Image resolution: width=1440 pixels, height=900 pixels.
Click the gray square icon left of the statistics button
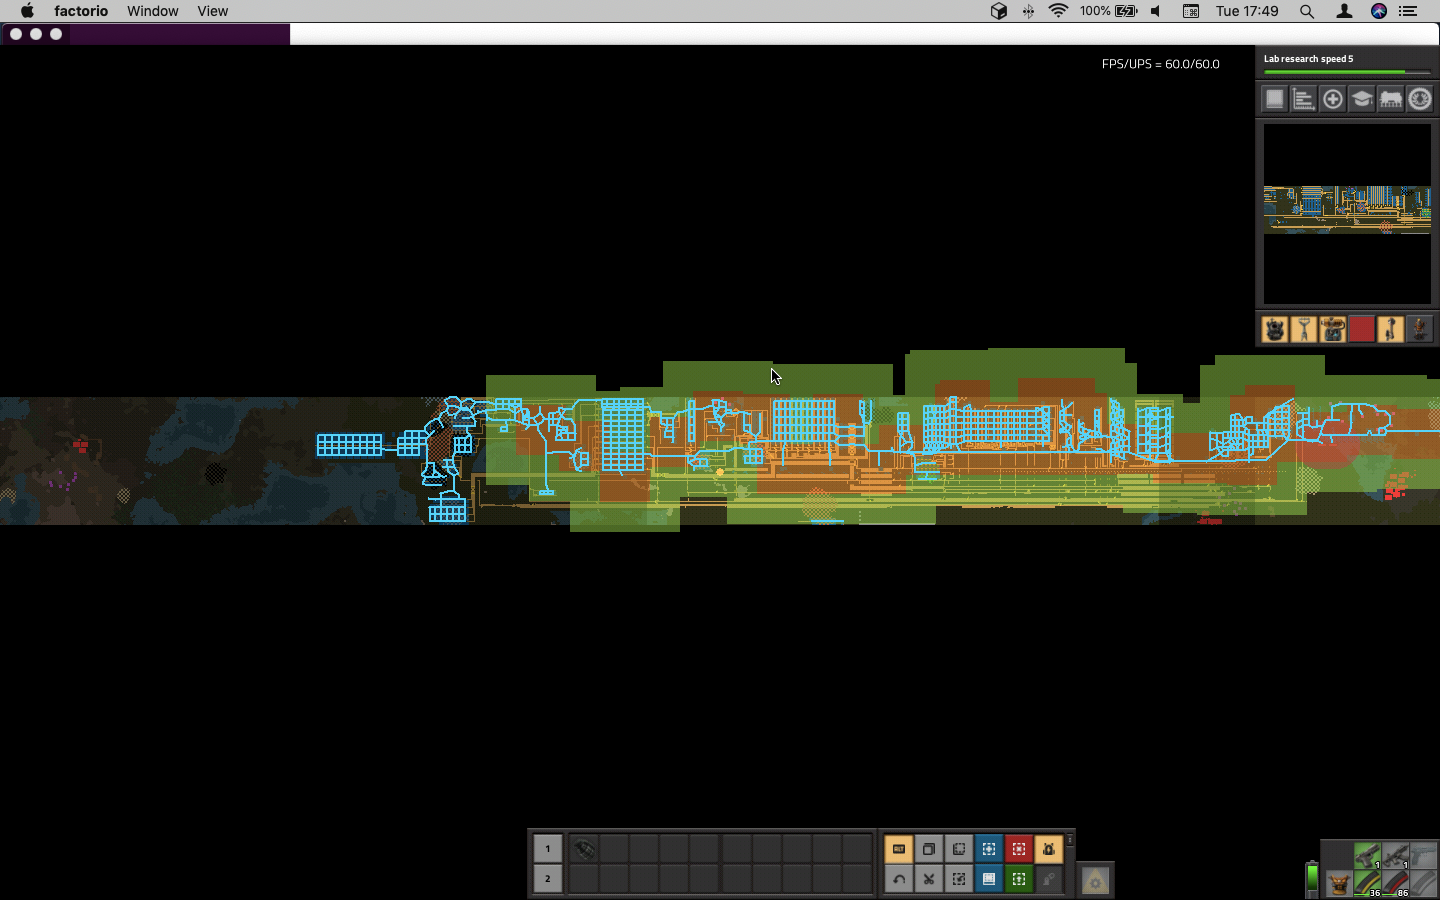pos(1274,99)
